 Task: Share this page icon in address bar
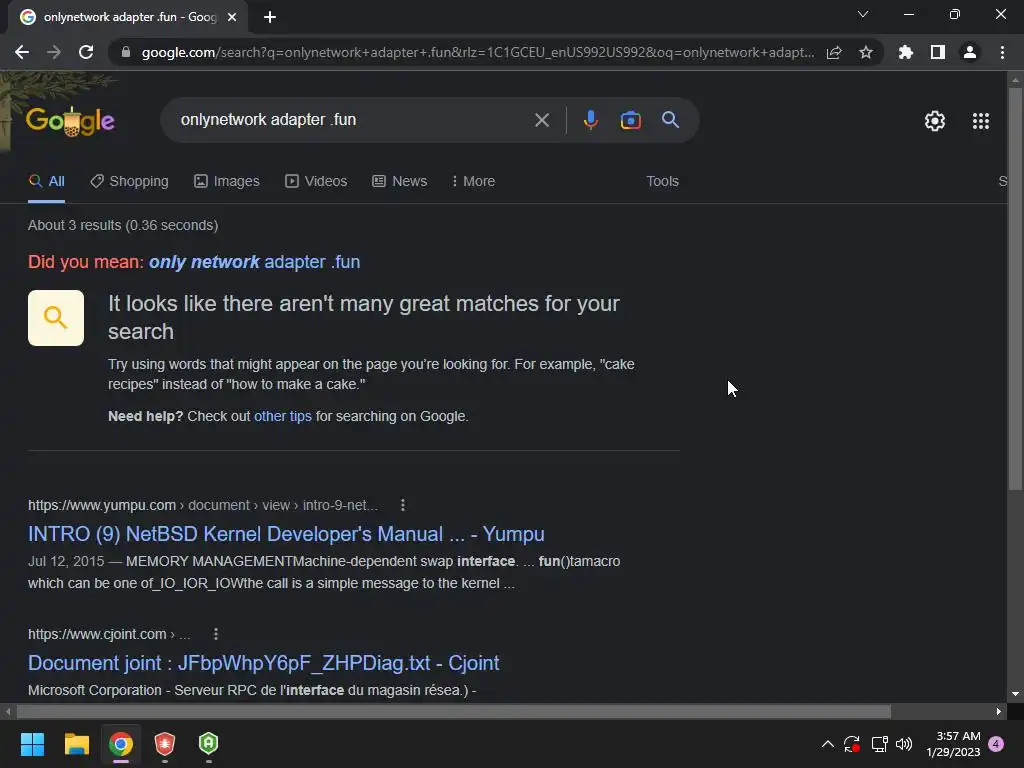(834, 52)
